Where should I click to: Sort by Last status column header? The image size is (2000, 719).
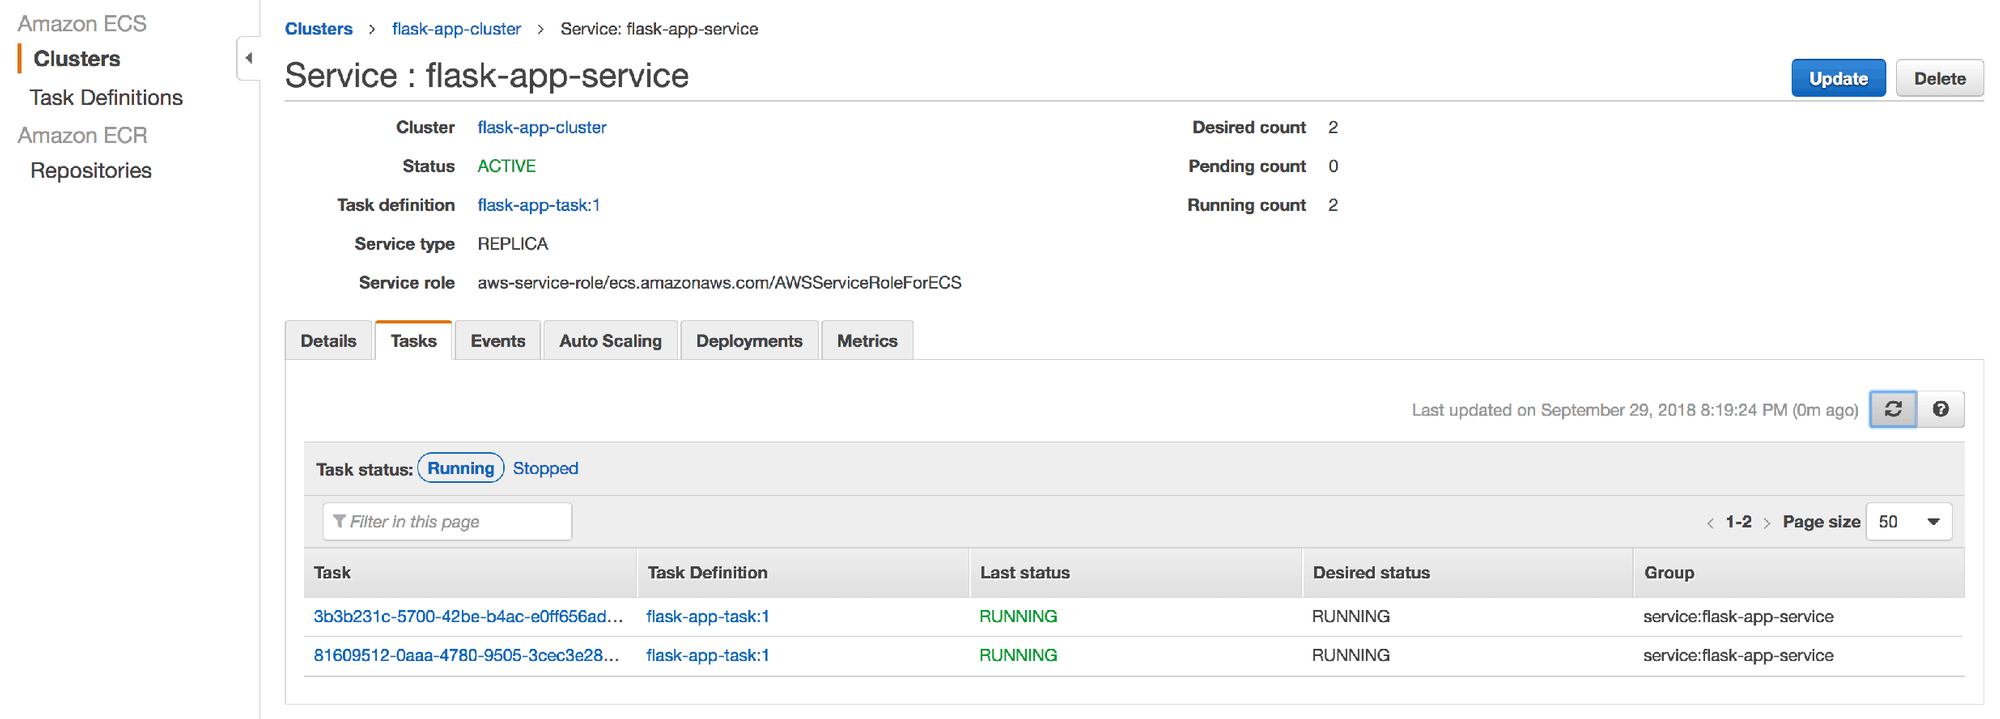pyautogui.click(x=1136, y=572)
